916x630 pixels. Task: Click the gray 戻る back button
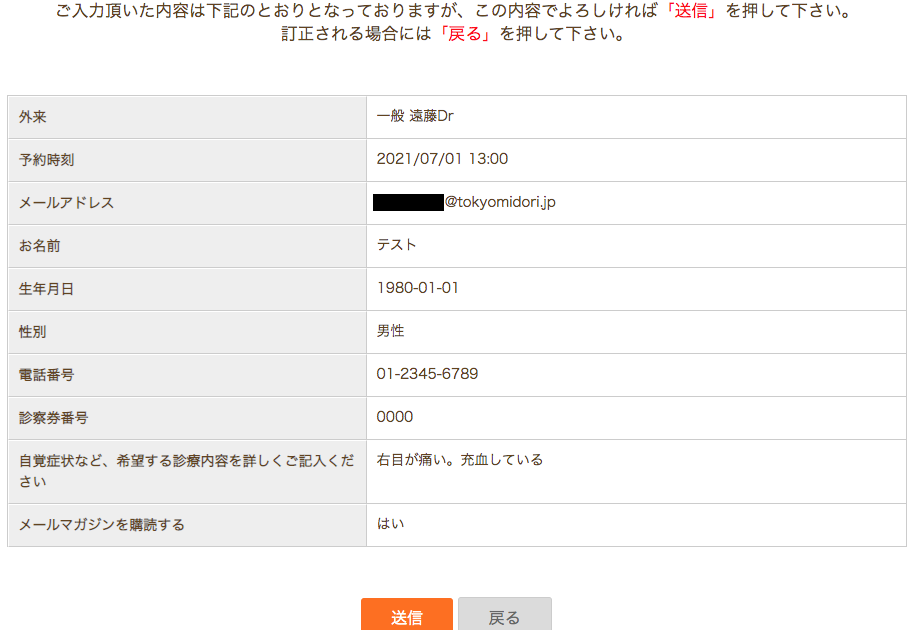click(x=505, y=614)
